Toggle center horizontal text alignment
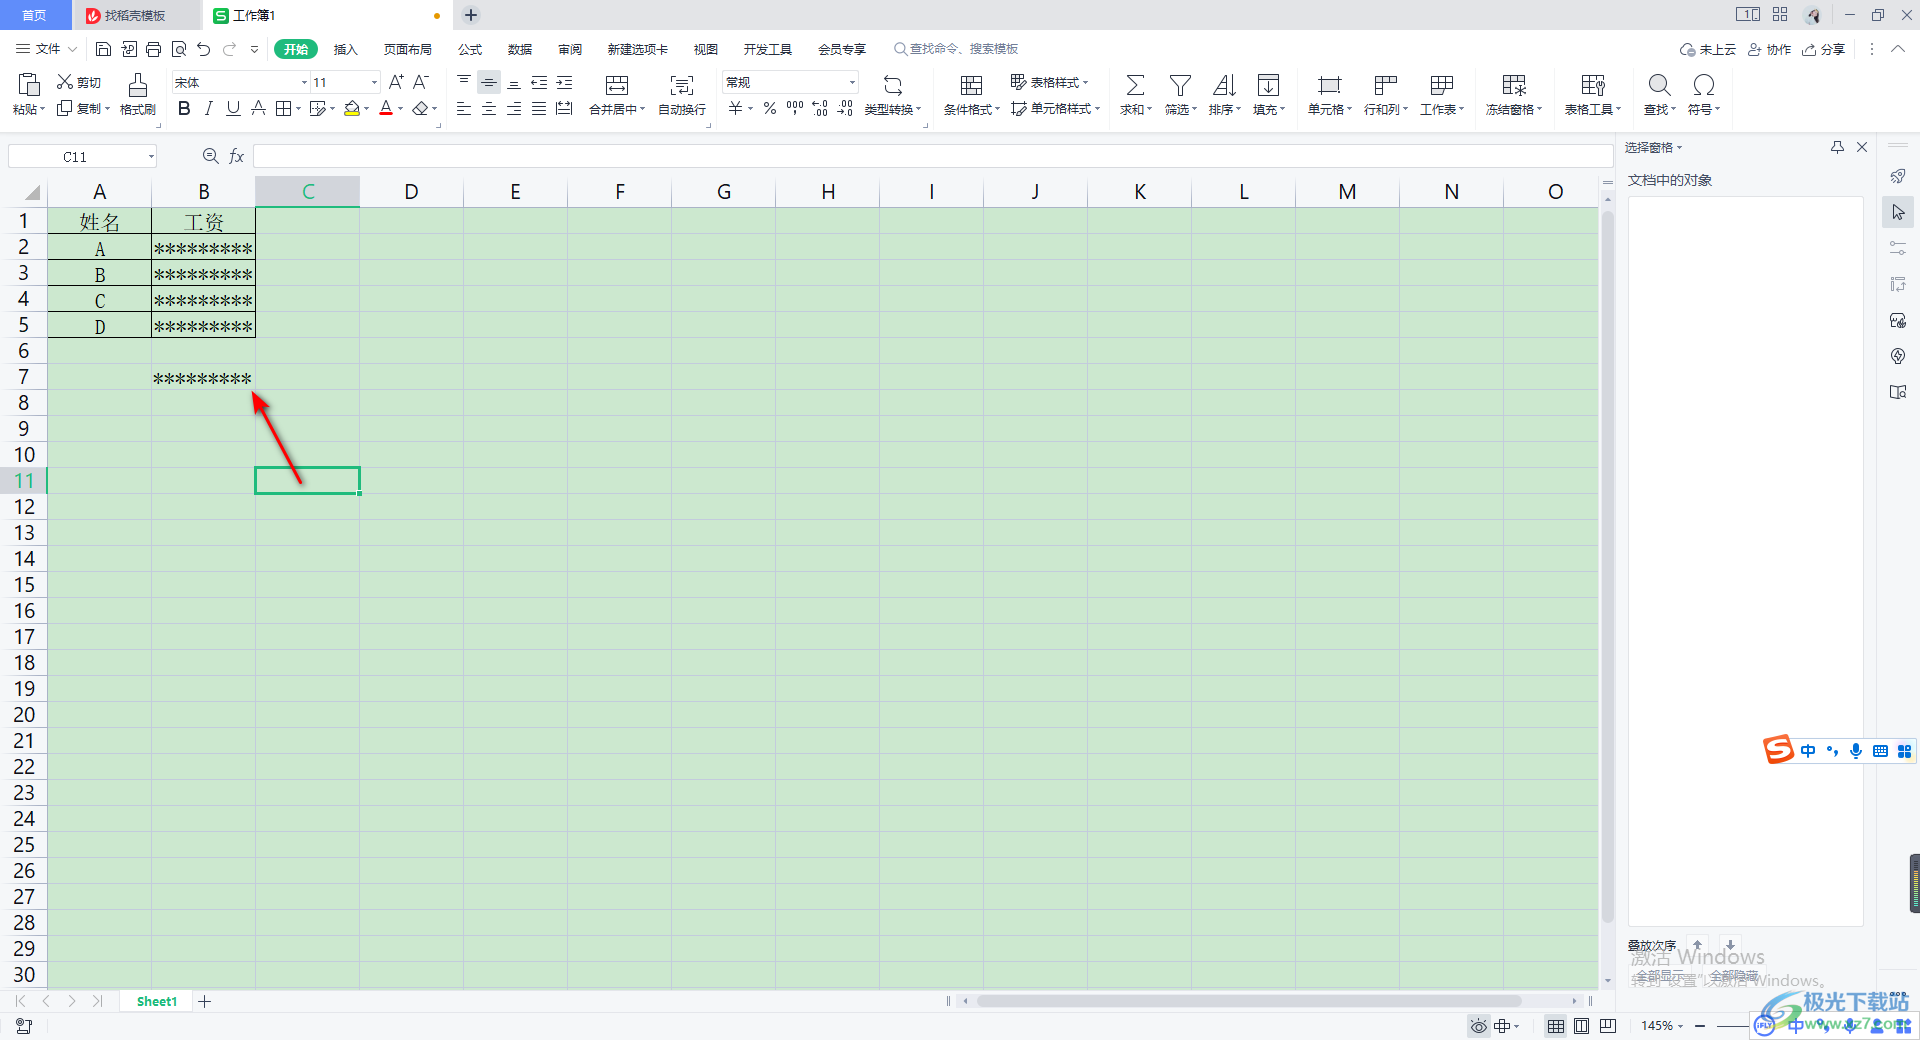 (x=489, y=108)
